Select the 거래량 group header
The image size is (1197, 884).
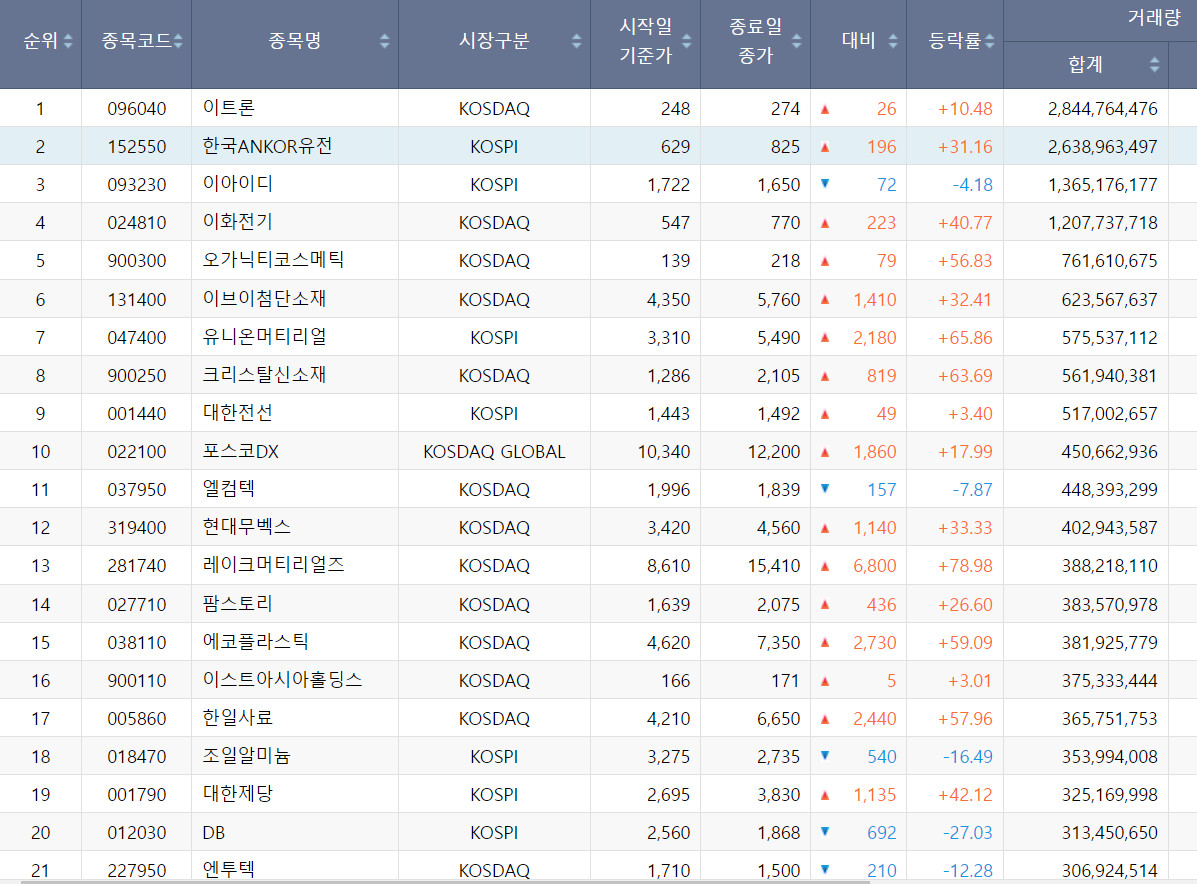point(1152,18)
